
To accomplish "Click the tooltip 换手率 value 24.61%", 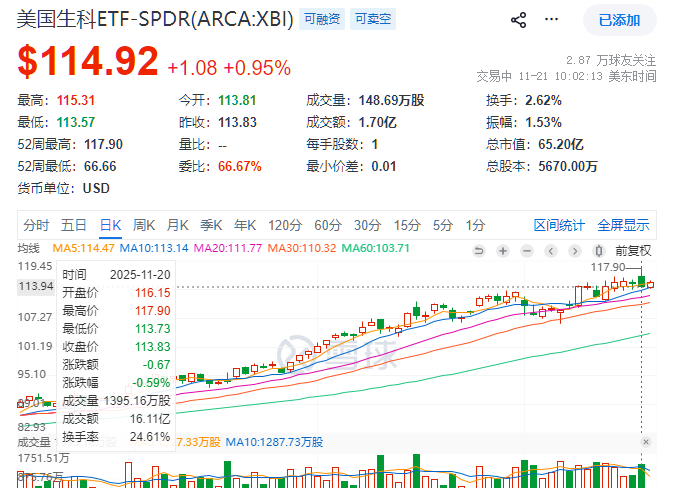I will pyautogui.click(x=150, y=437).
